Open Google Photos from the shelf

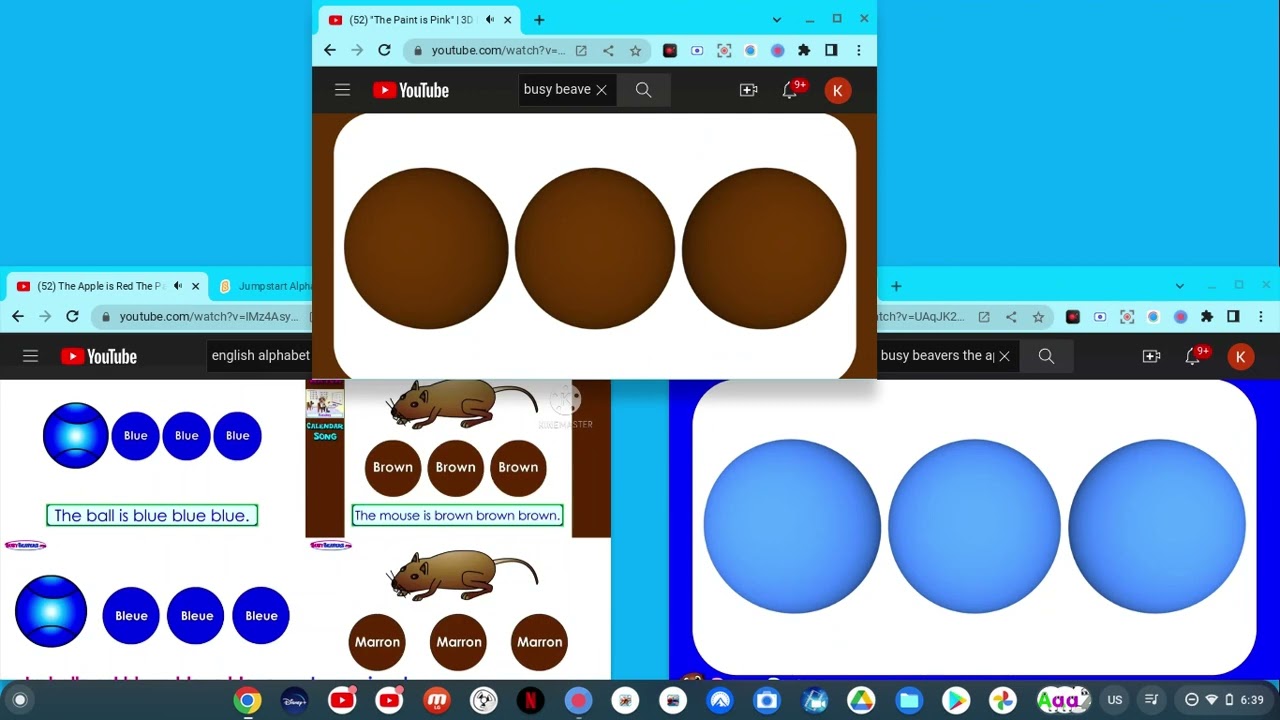click(1003, 701)
